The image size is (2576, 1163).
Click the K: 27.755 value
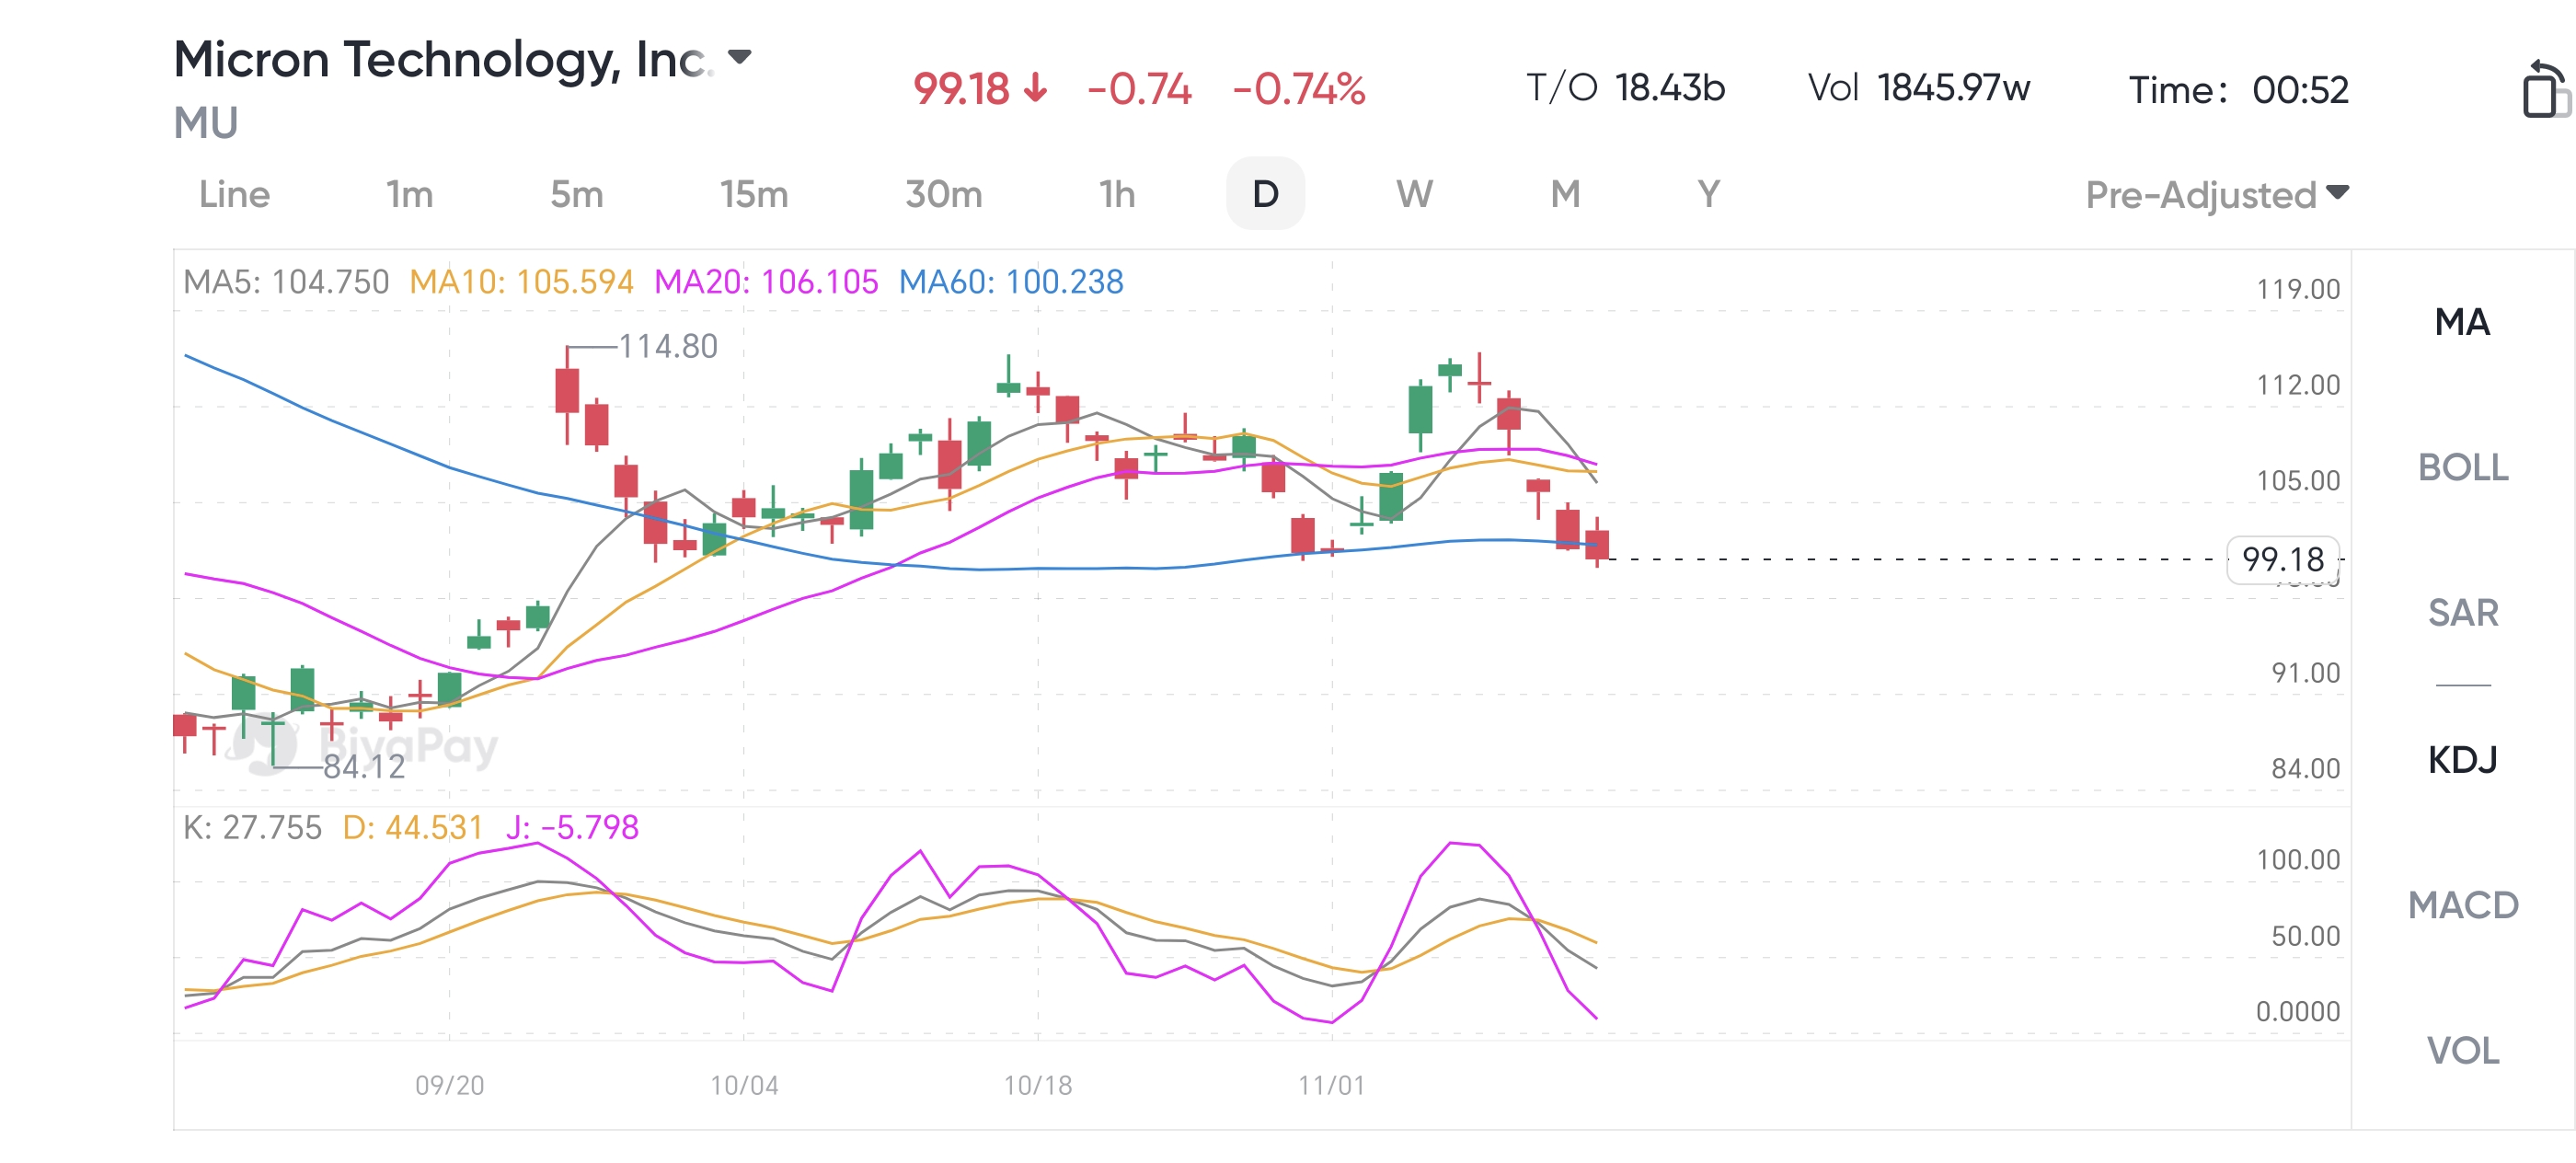tap(252, 828)
